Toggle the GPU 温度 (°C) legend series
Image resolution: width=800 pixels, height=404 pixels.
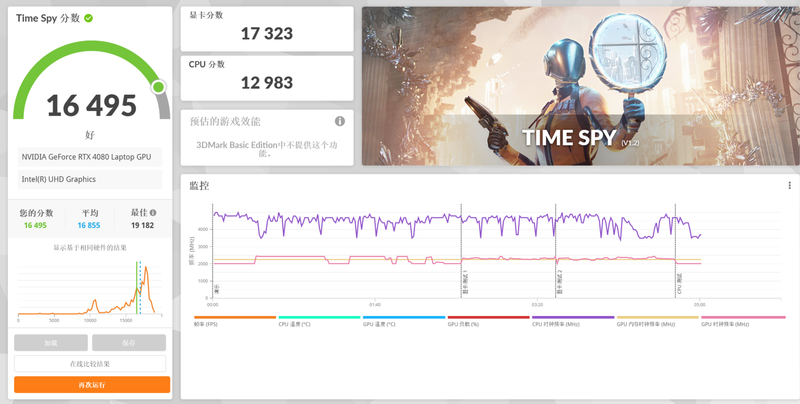pos(404,321)
